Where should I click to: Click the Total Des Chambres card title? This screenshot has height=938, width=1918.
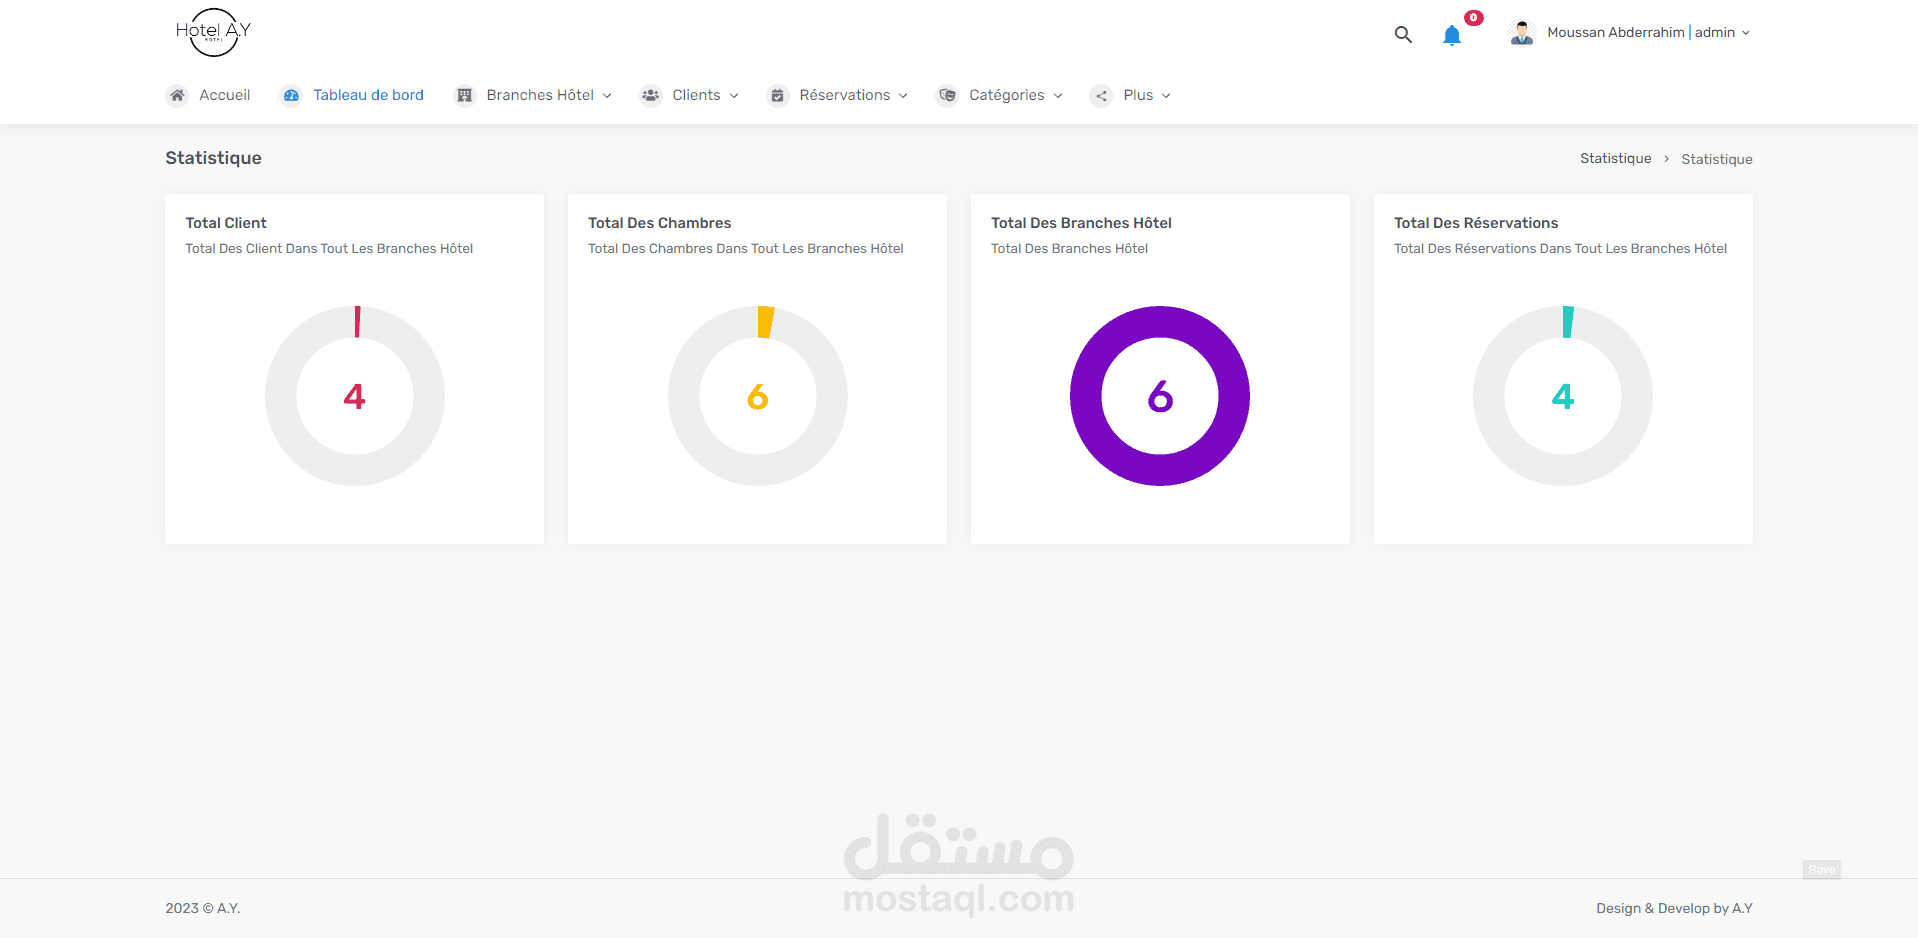point(660,223)
